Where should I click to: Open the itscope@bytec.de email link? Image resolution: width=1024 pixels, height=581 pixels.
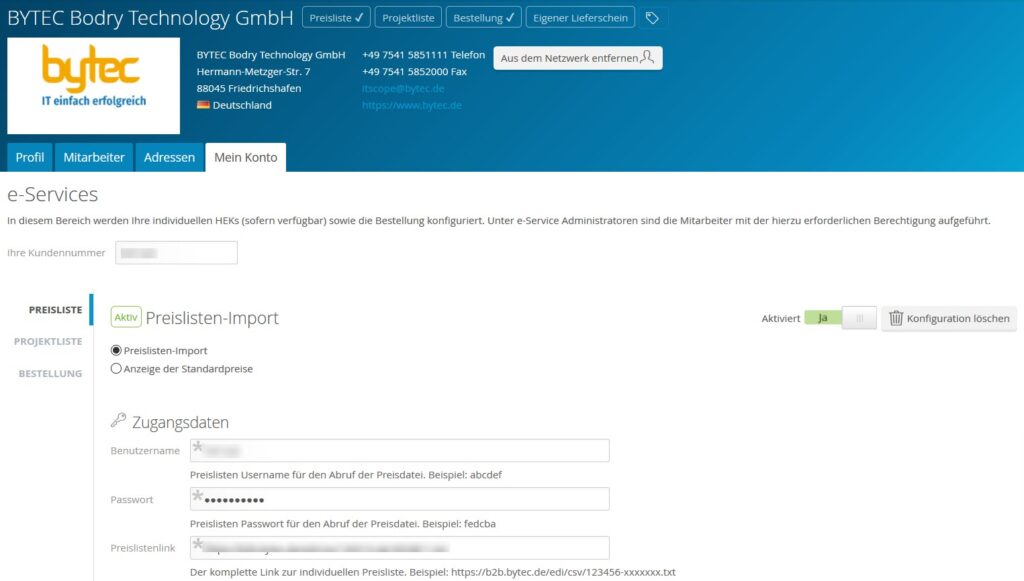(x=403, y=88)
